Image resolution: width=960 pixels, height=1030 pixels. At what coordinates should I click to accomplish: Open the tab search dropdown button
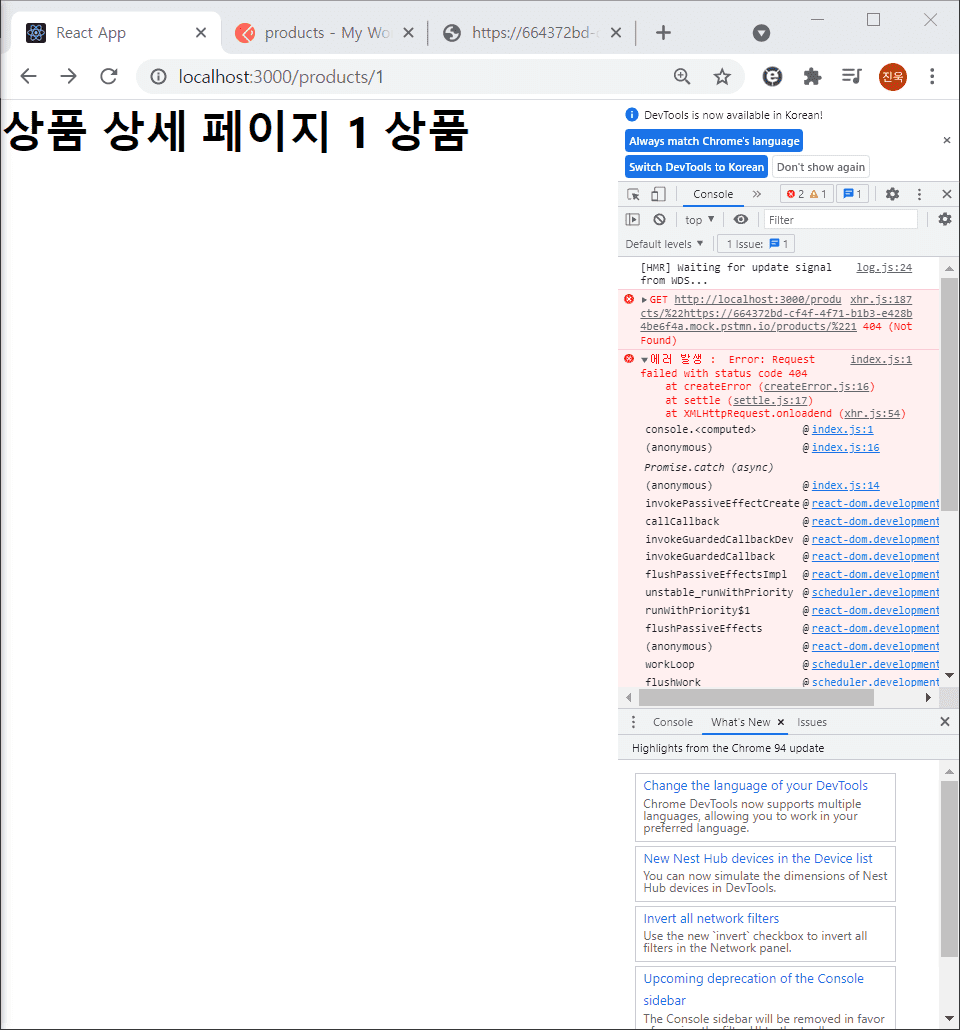tap(761, 33)
